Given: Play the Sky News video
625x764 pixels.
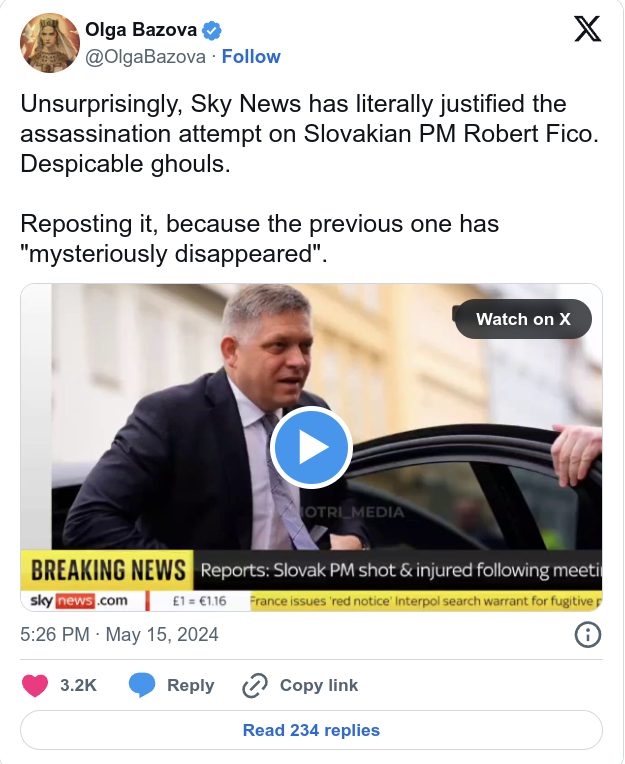Looking at the screenshot, I should [311, 447].
